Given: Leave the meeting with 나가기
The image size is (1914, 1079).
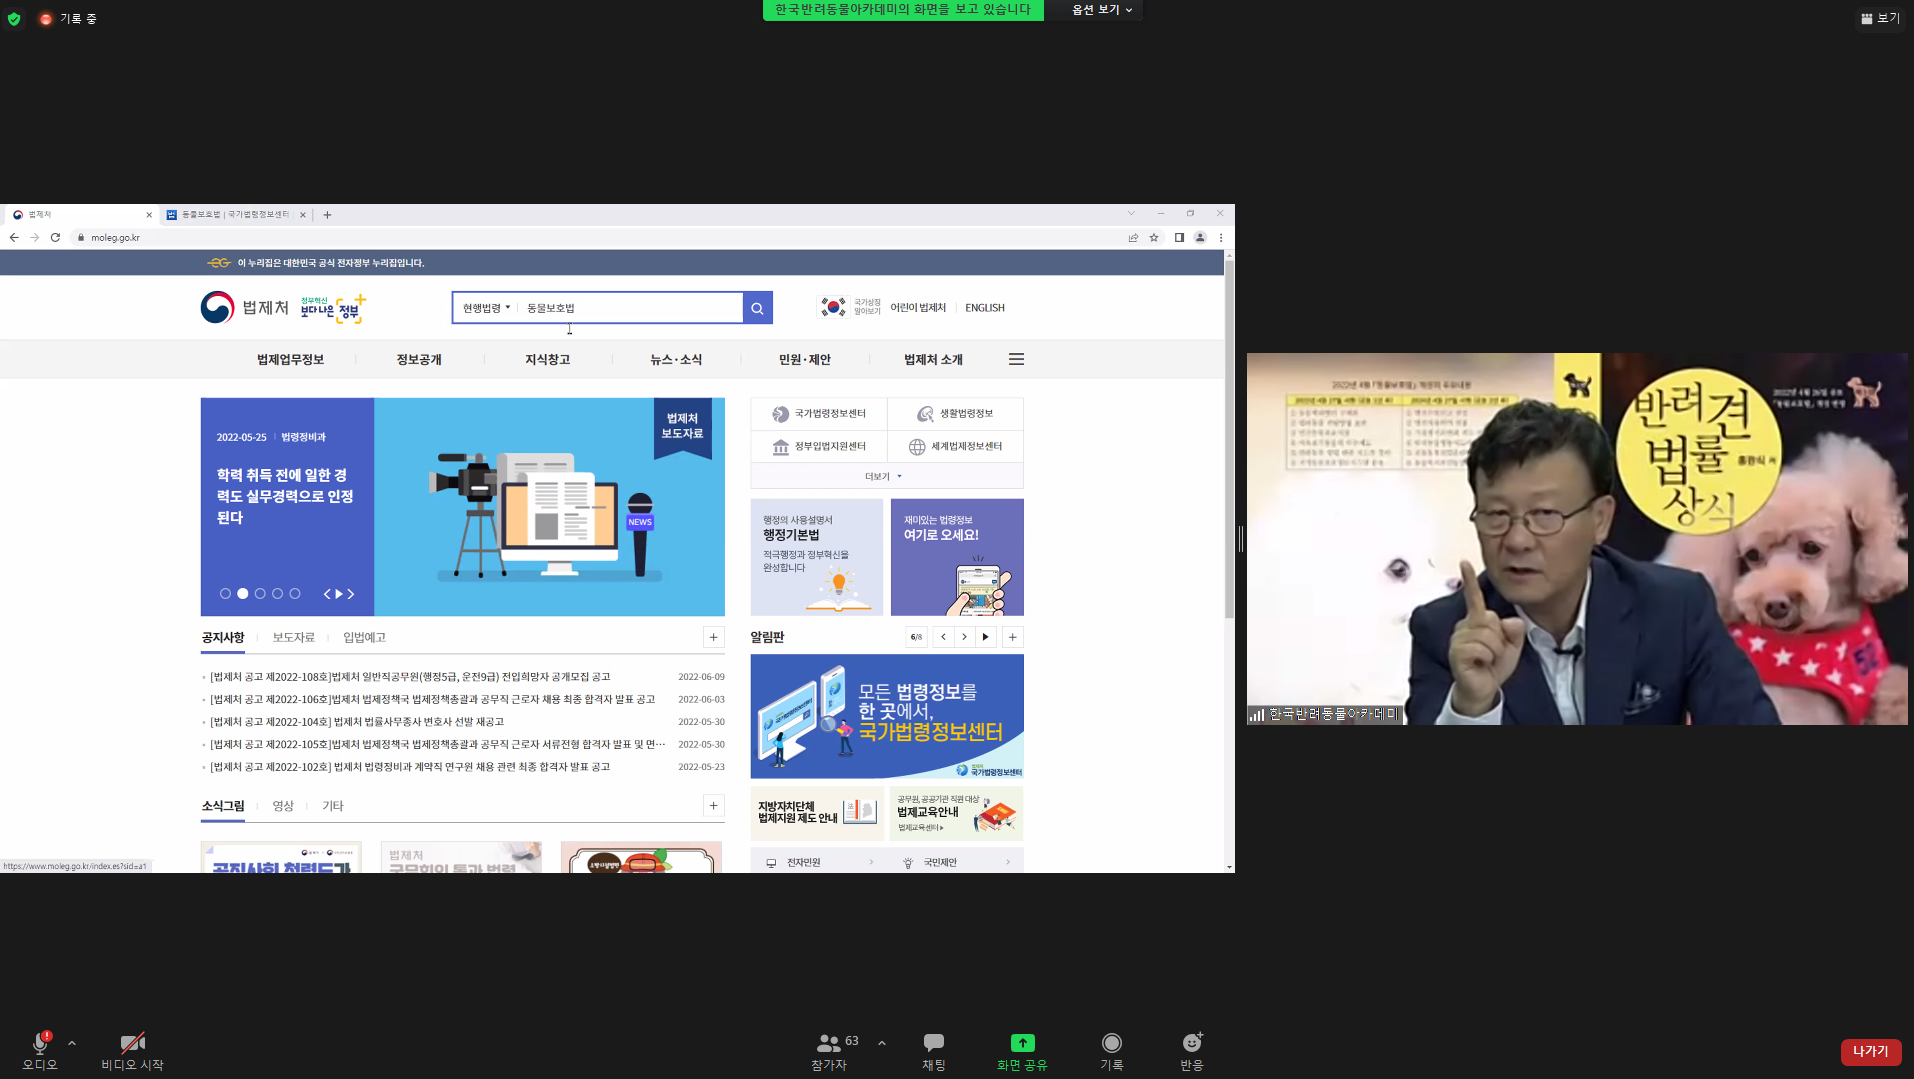Looking at the screenshot, I should click(x=1870, y=1052).
